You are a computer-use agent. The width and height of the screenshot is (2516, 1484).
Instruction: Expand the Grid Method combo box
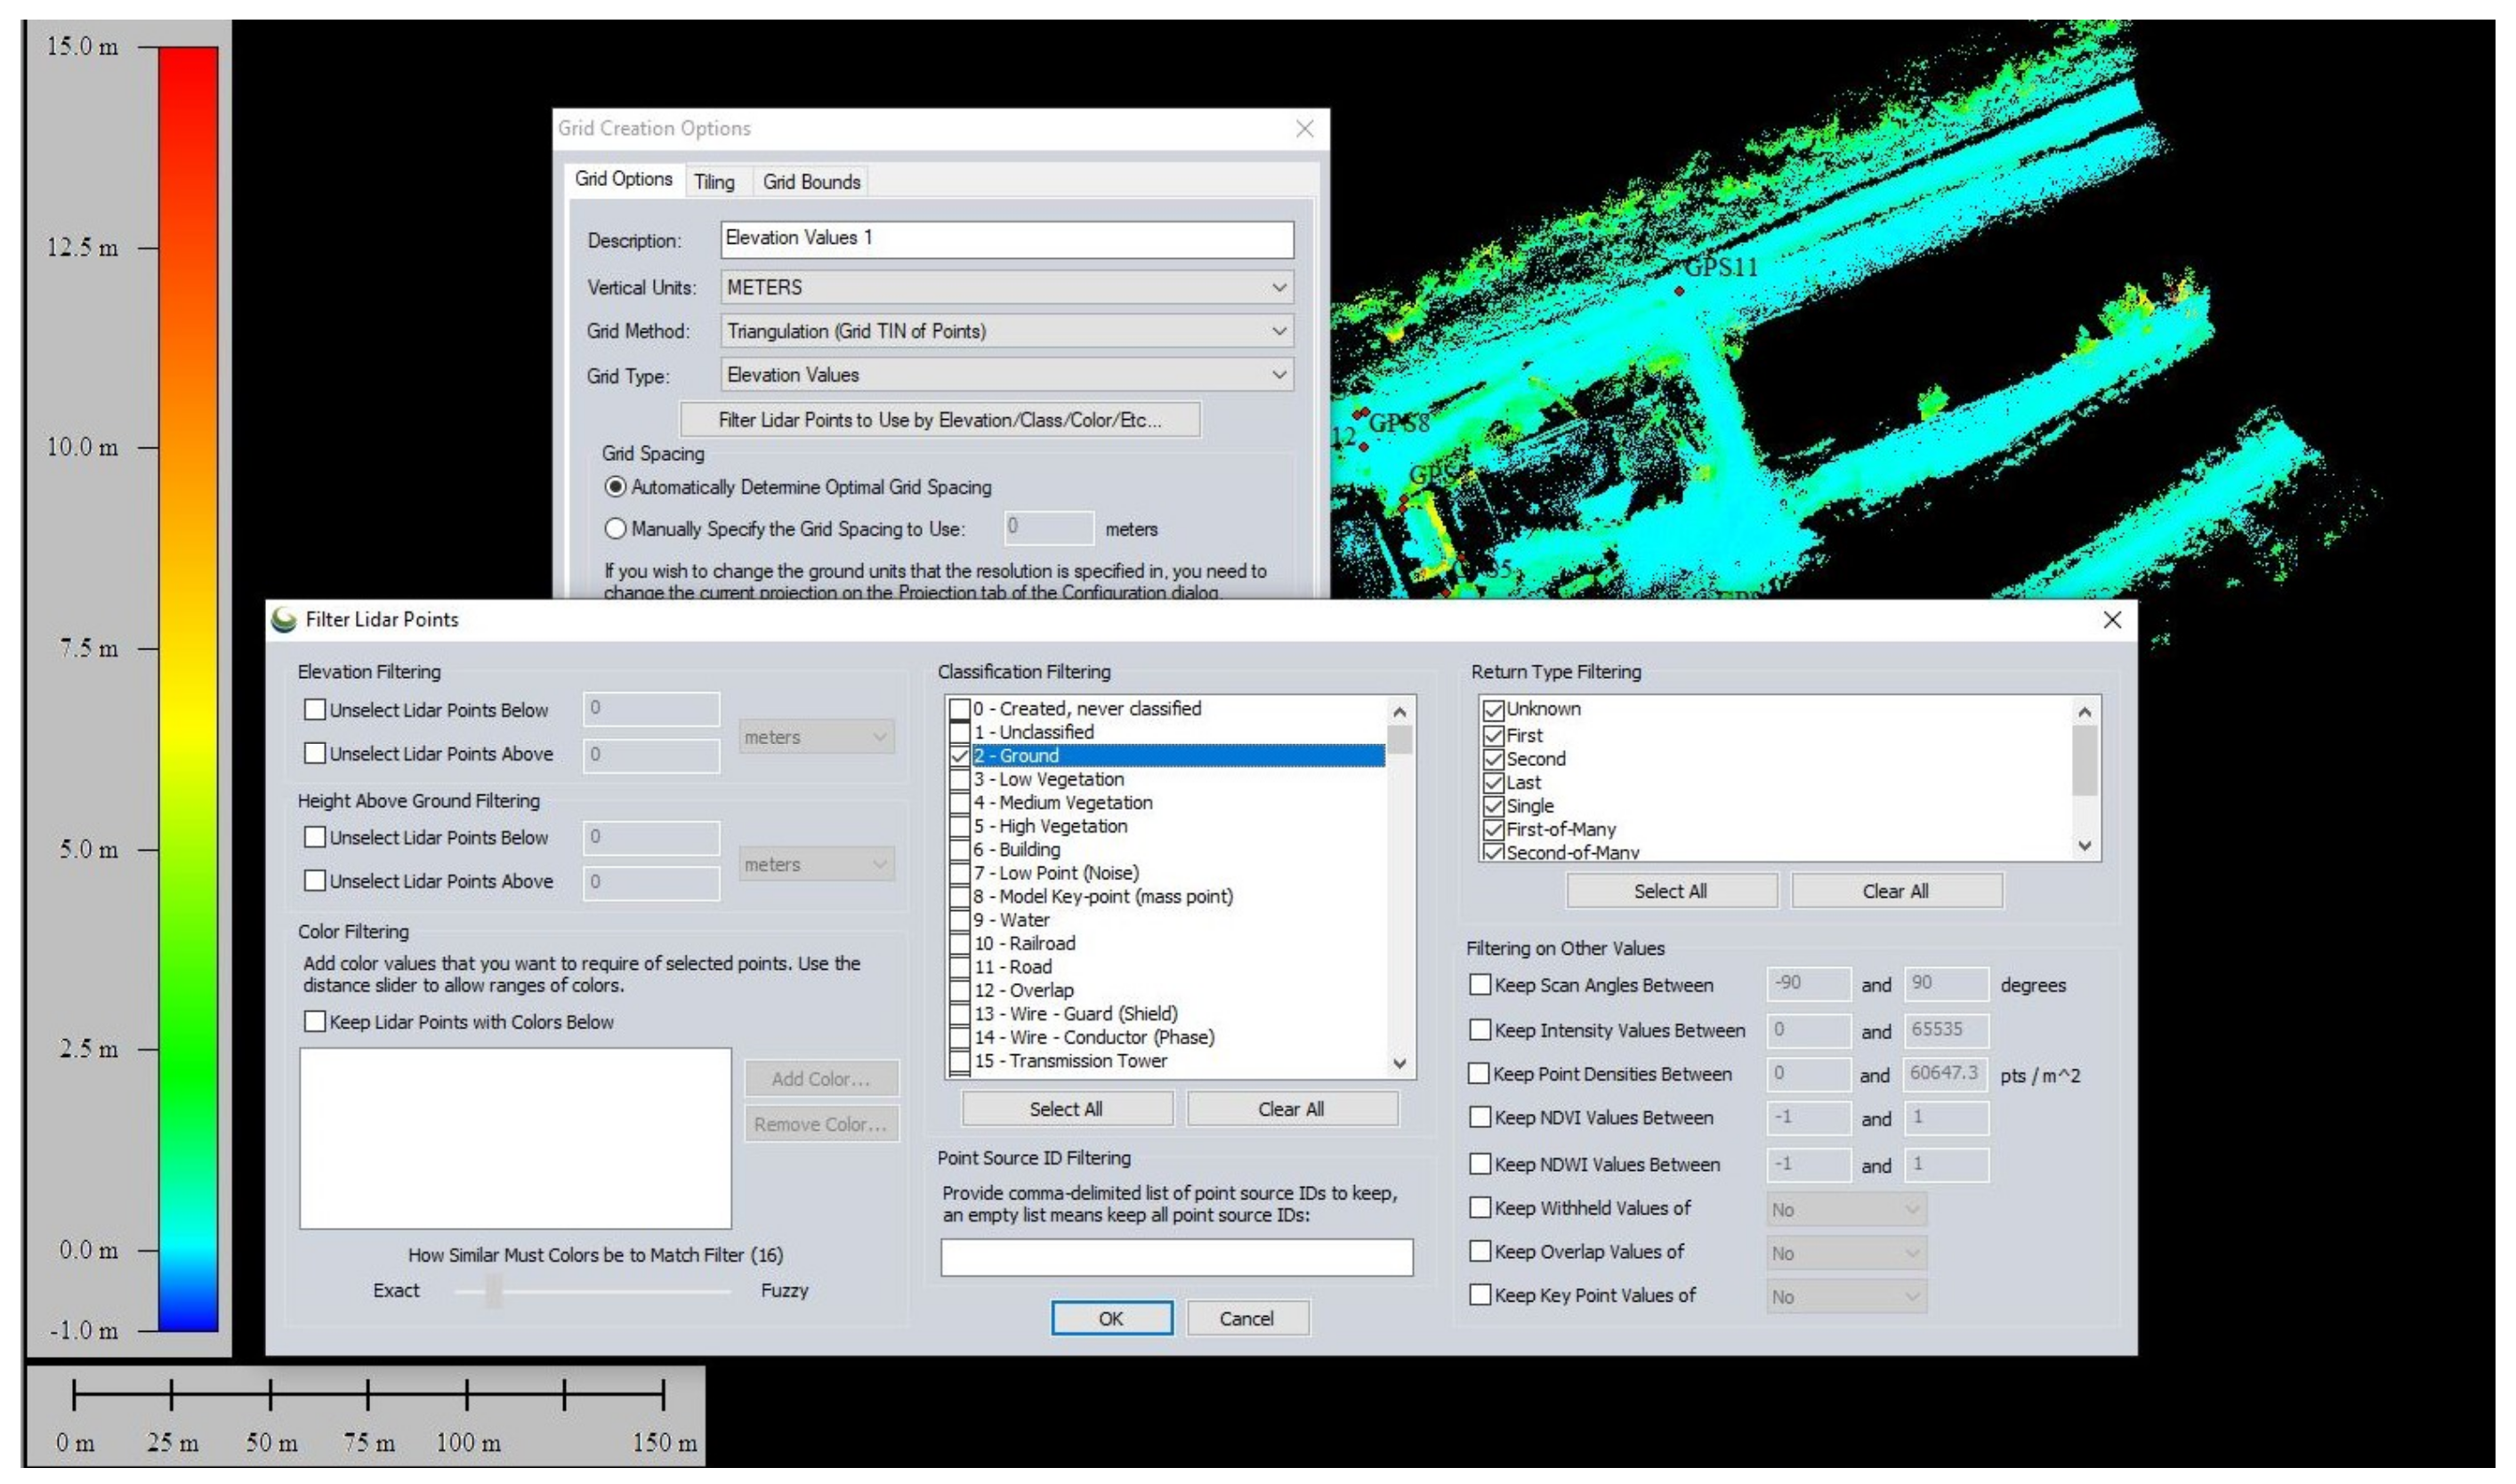pos(1006,331)
